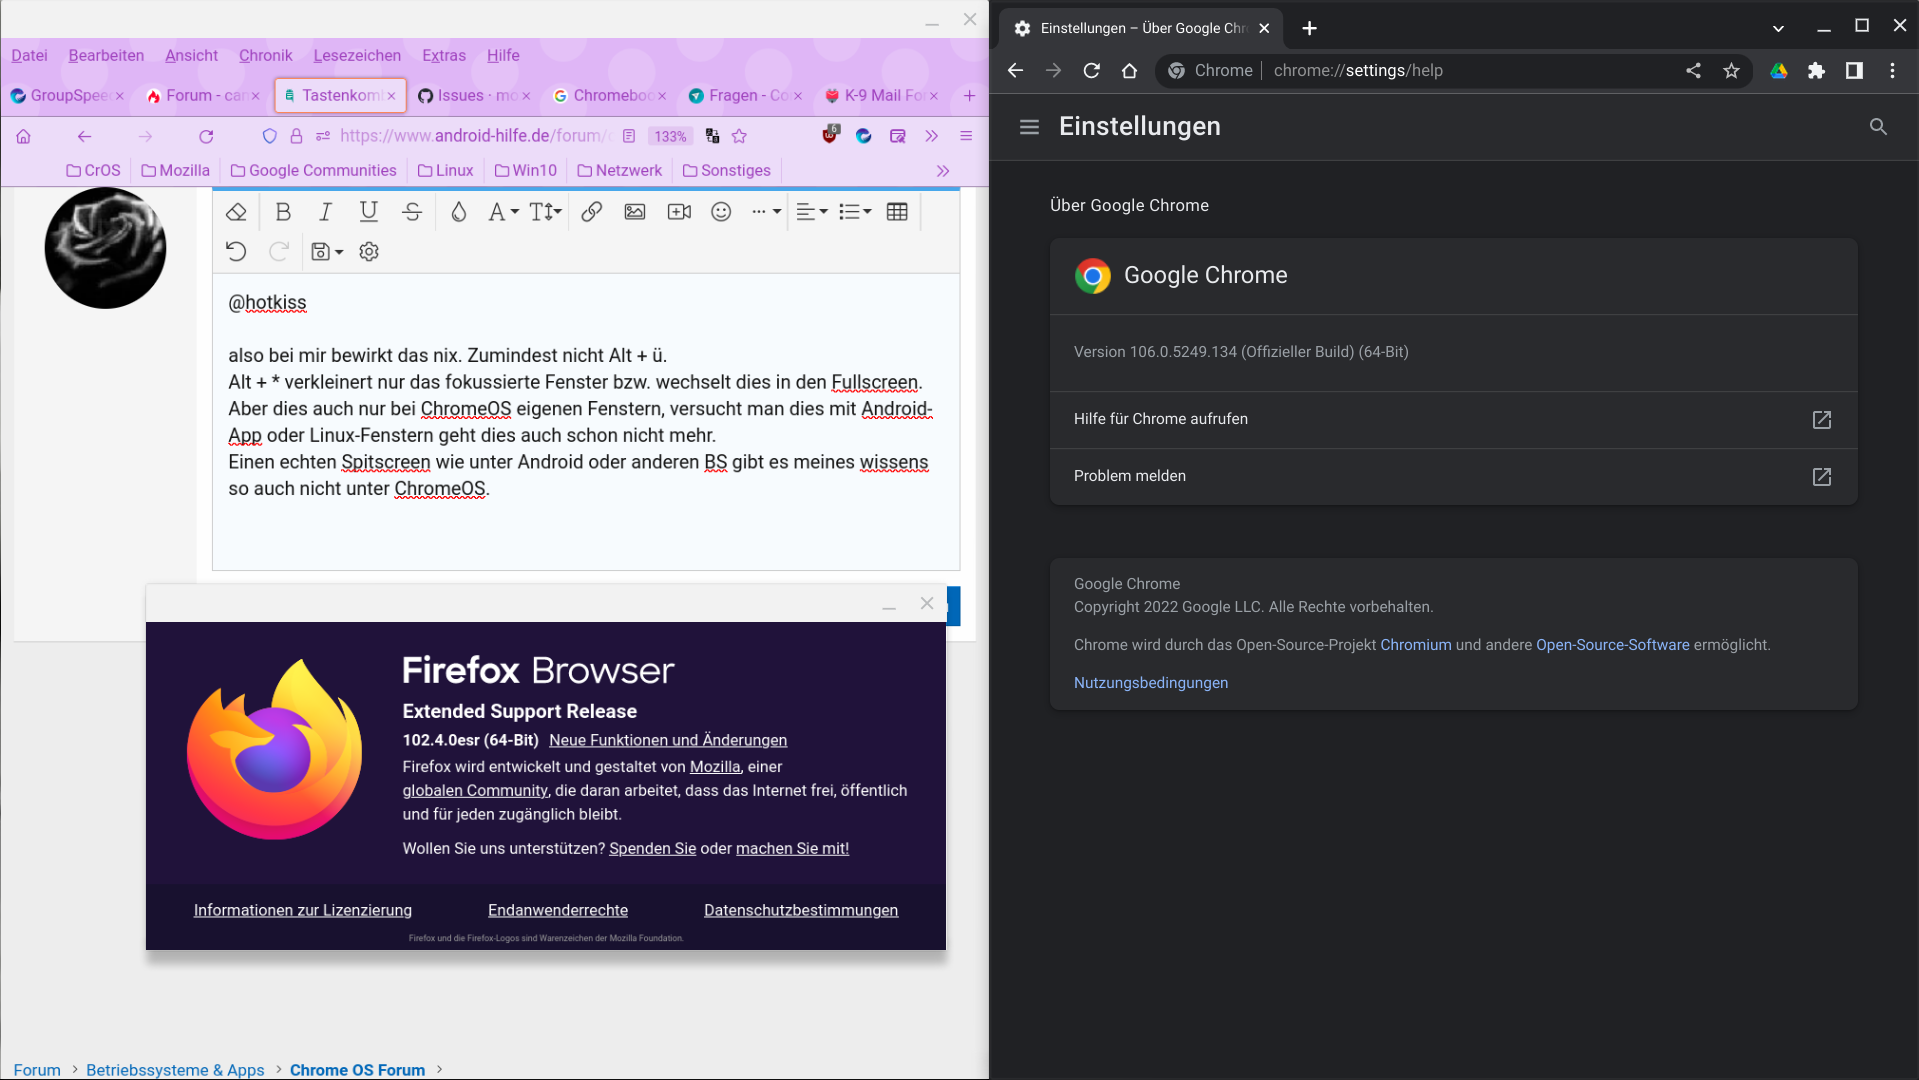1919x1080 pixels.
Task: Open new Chrome tab plus button
Action: [x=1309, y=28]
